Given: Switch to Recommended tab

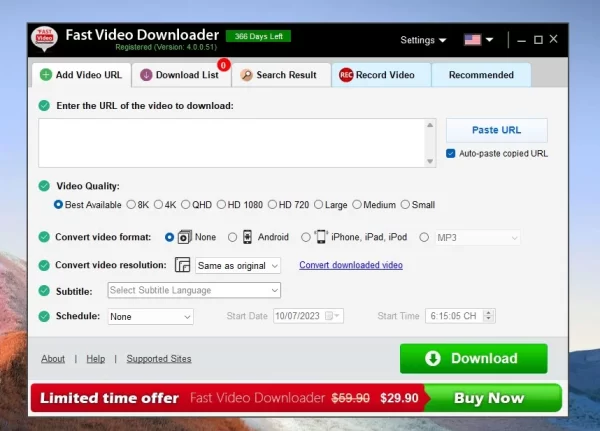Looking at the screenshot, I should coord(481,75).
